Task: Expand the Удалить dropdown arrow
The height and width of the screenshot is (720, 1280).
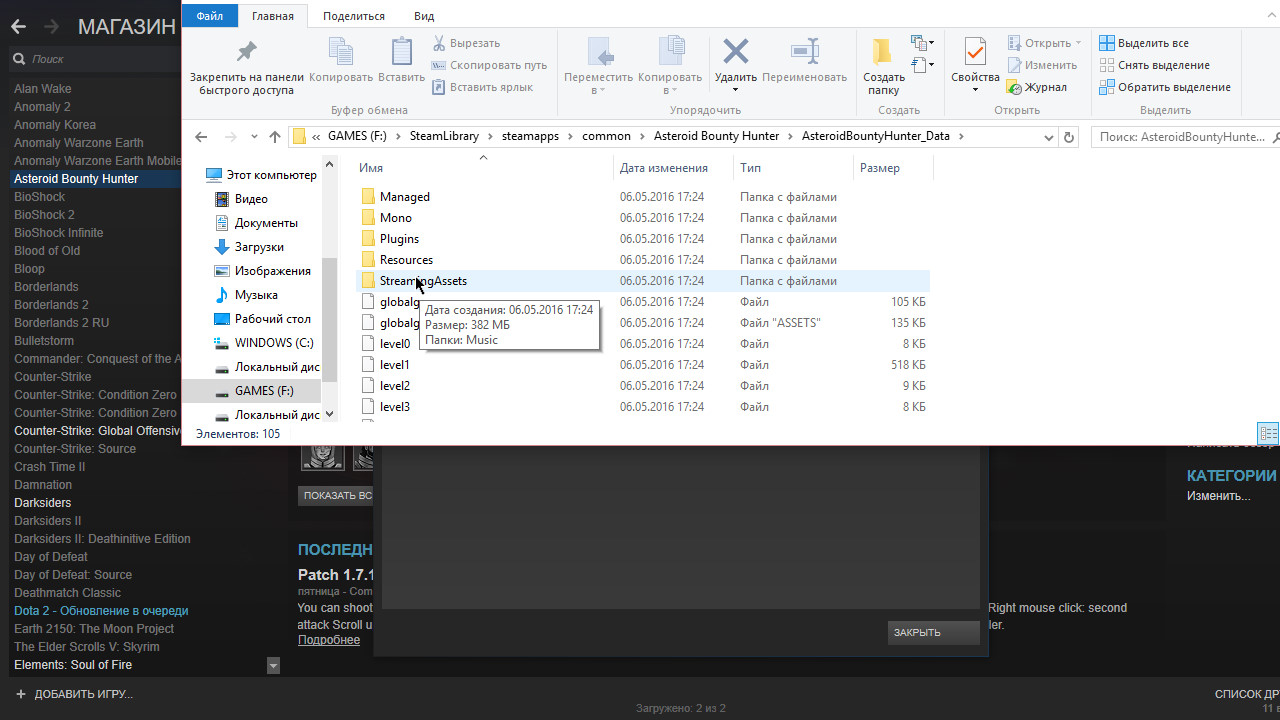Action: 736,90
